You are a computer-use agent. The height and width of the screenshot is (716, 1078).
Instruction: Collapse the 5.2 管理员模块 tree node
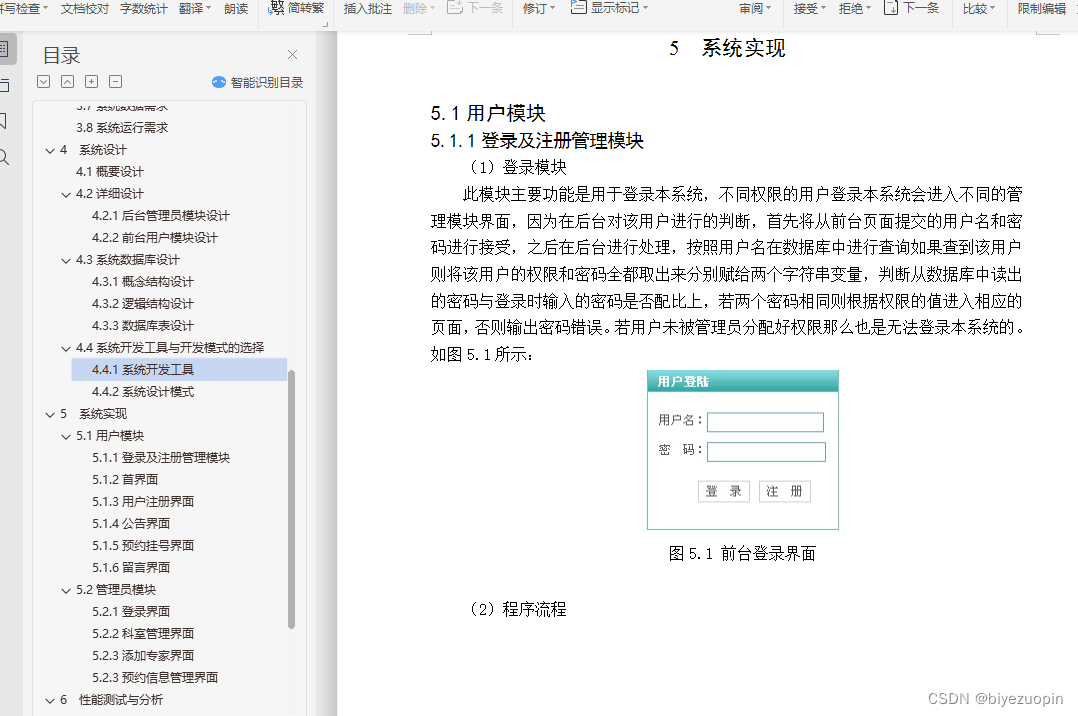point(66,591)
